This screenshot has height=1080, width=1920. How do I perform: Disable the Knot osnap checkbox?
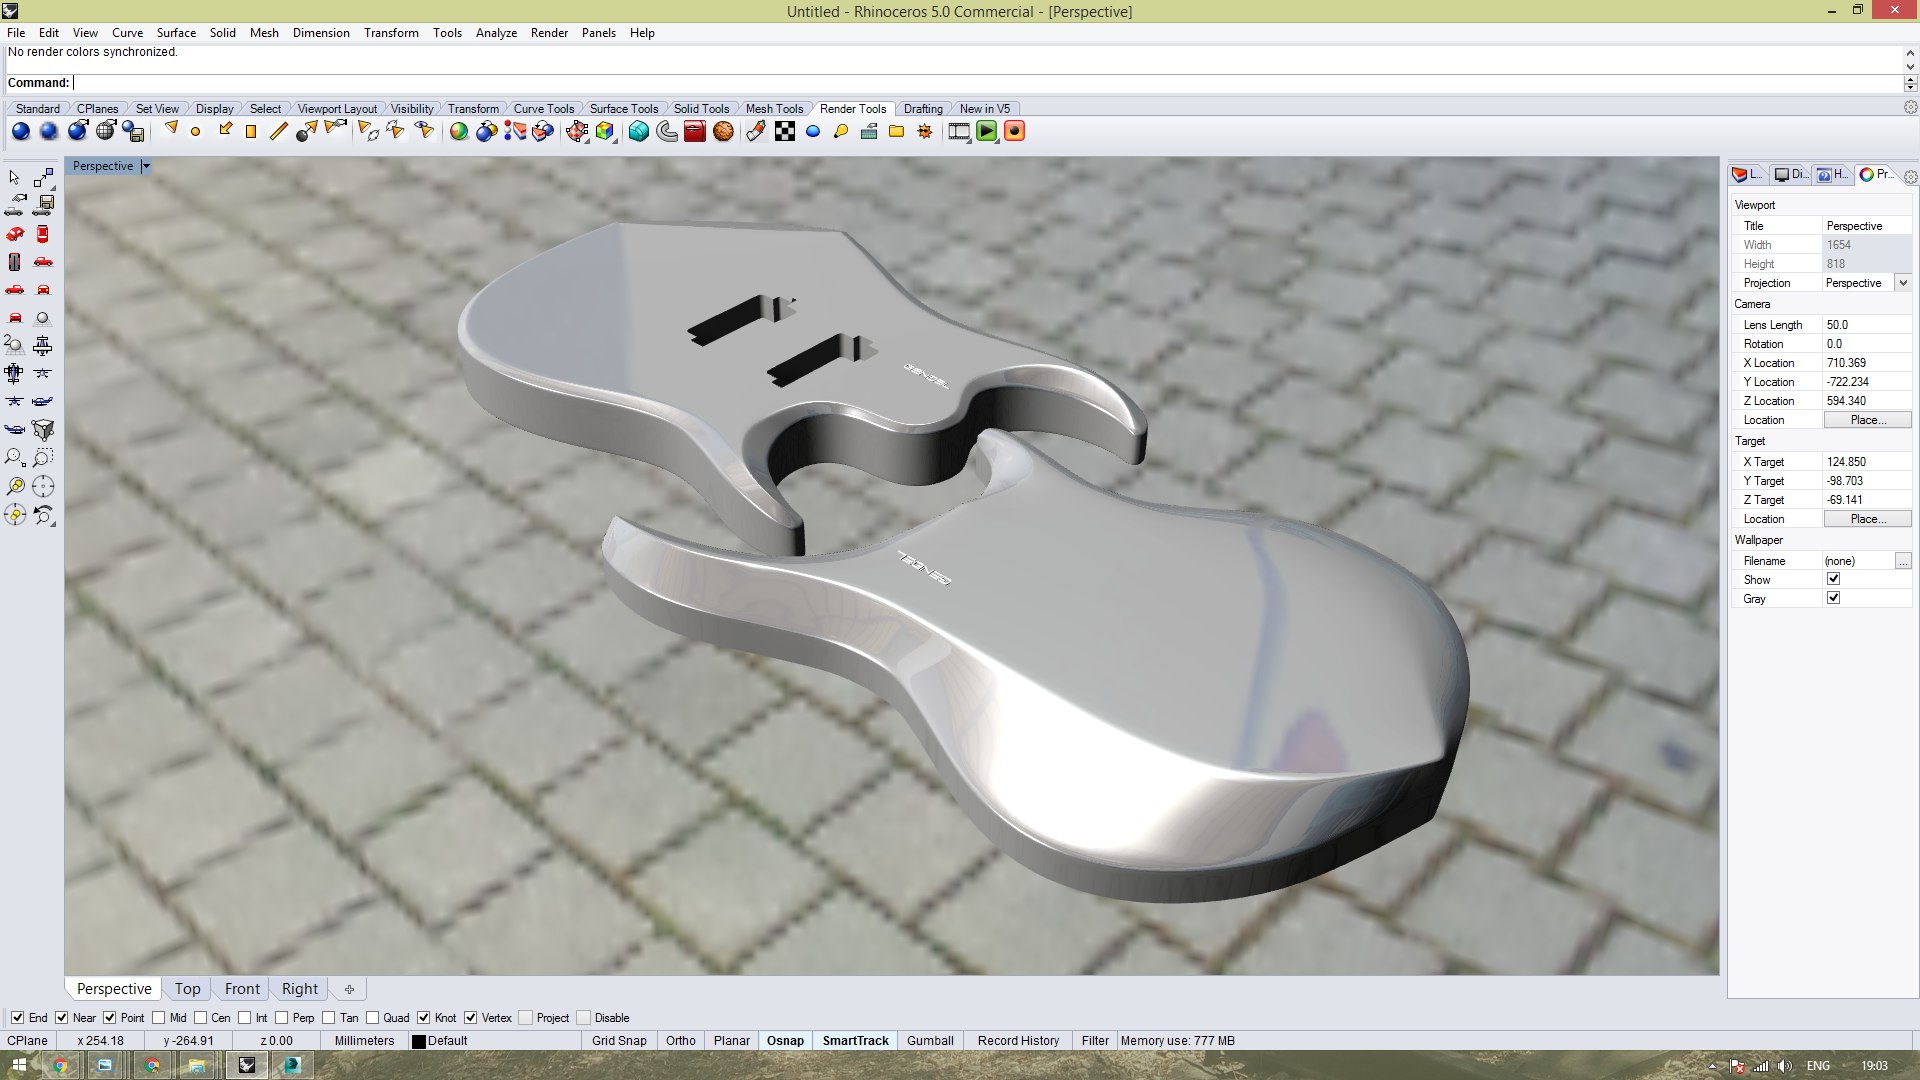coord(423,1018)
